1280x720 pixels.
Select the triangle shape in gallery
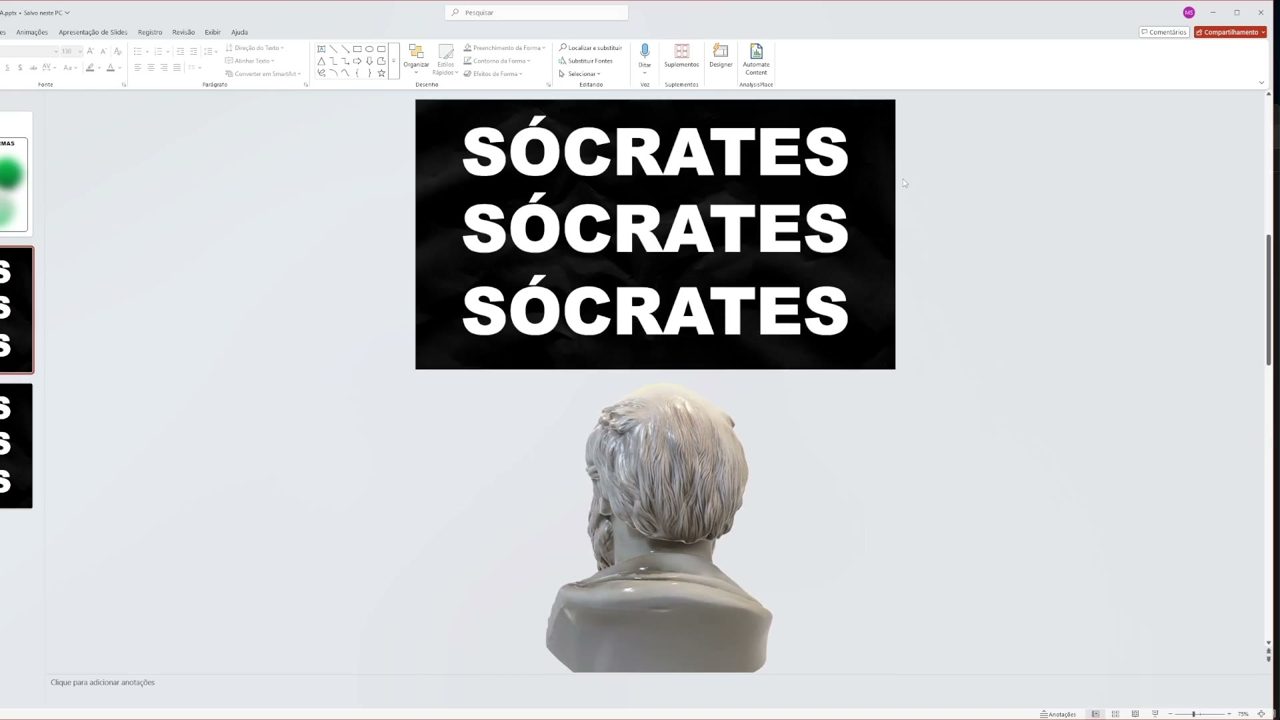point(321,61)
